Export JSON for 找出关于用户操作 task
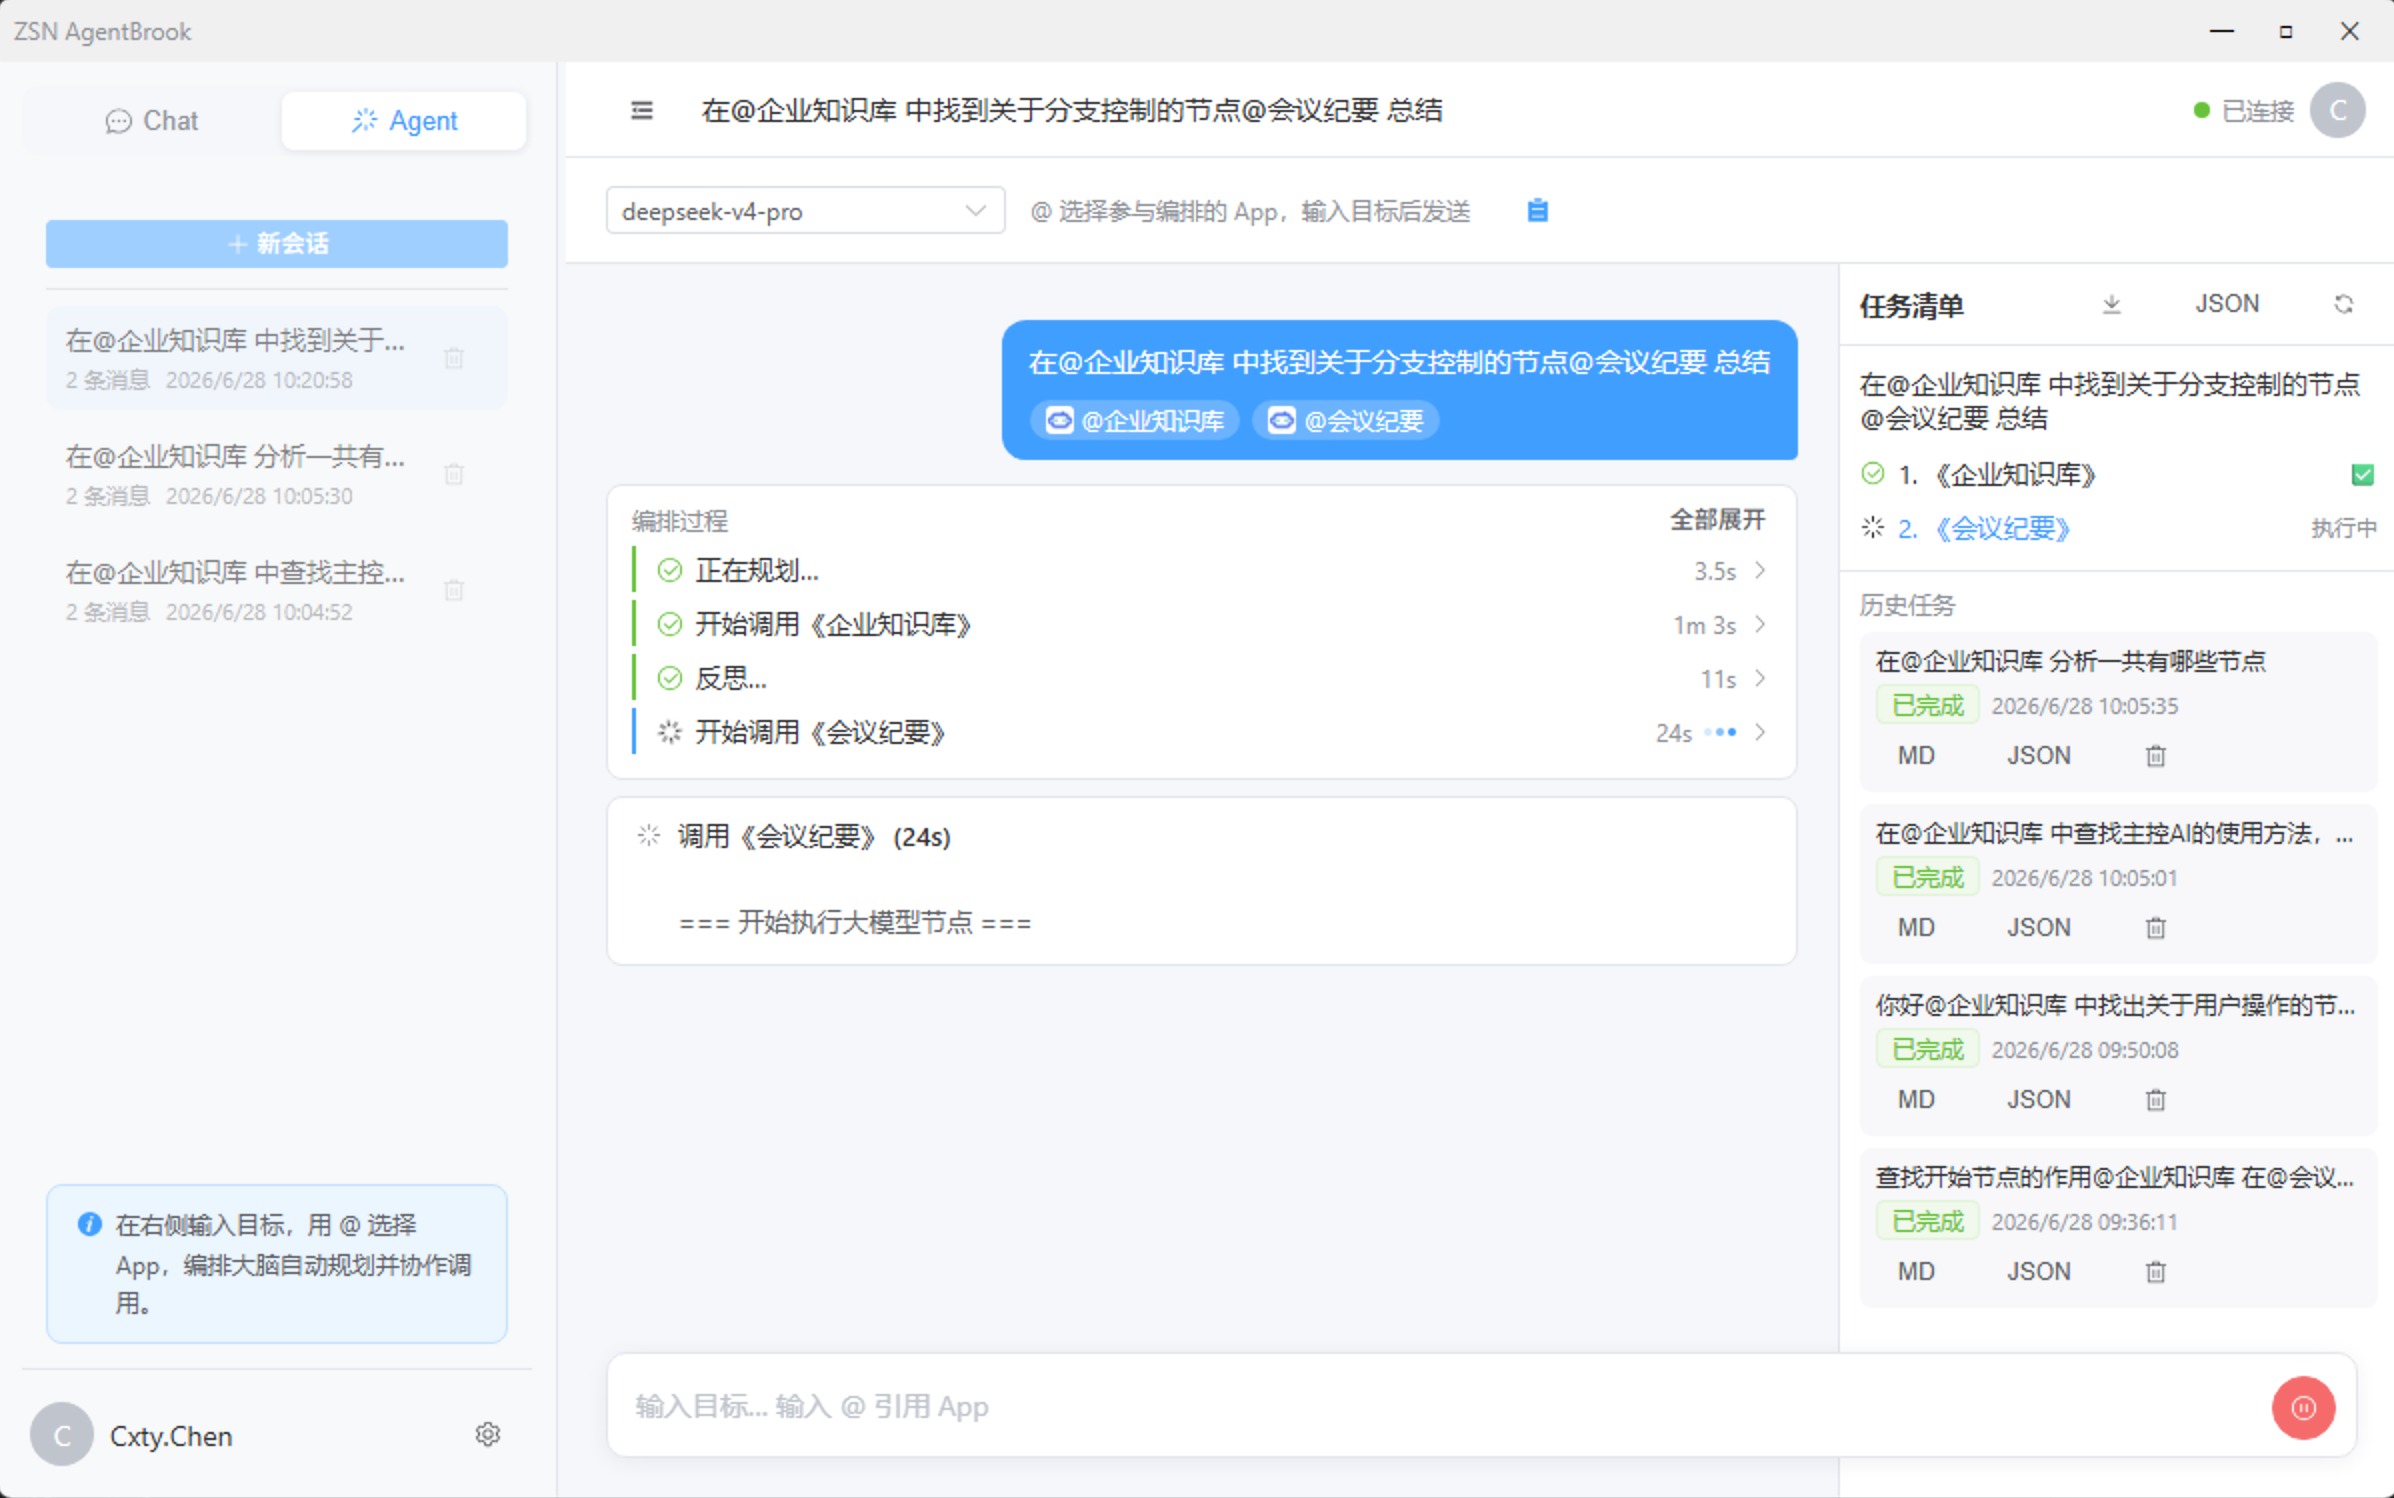The height and width of the screenshot is (1498, 2394). coord(2038,1100)
